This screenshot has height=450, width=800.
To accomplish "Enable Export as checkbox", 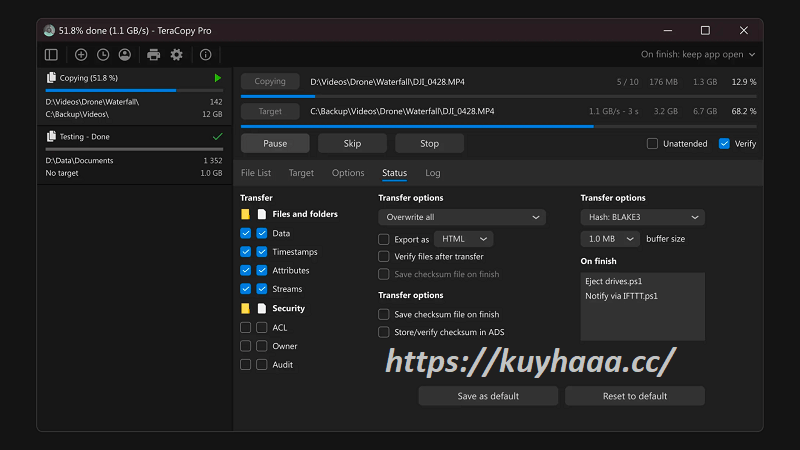I will click(384, 239).
